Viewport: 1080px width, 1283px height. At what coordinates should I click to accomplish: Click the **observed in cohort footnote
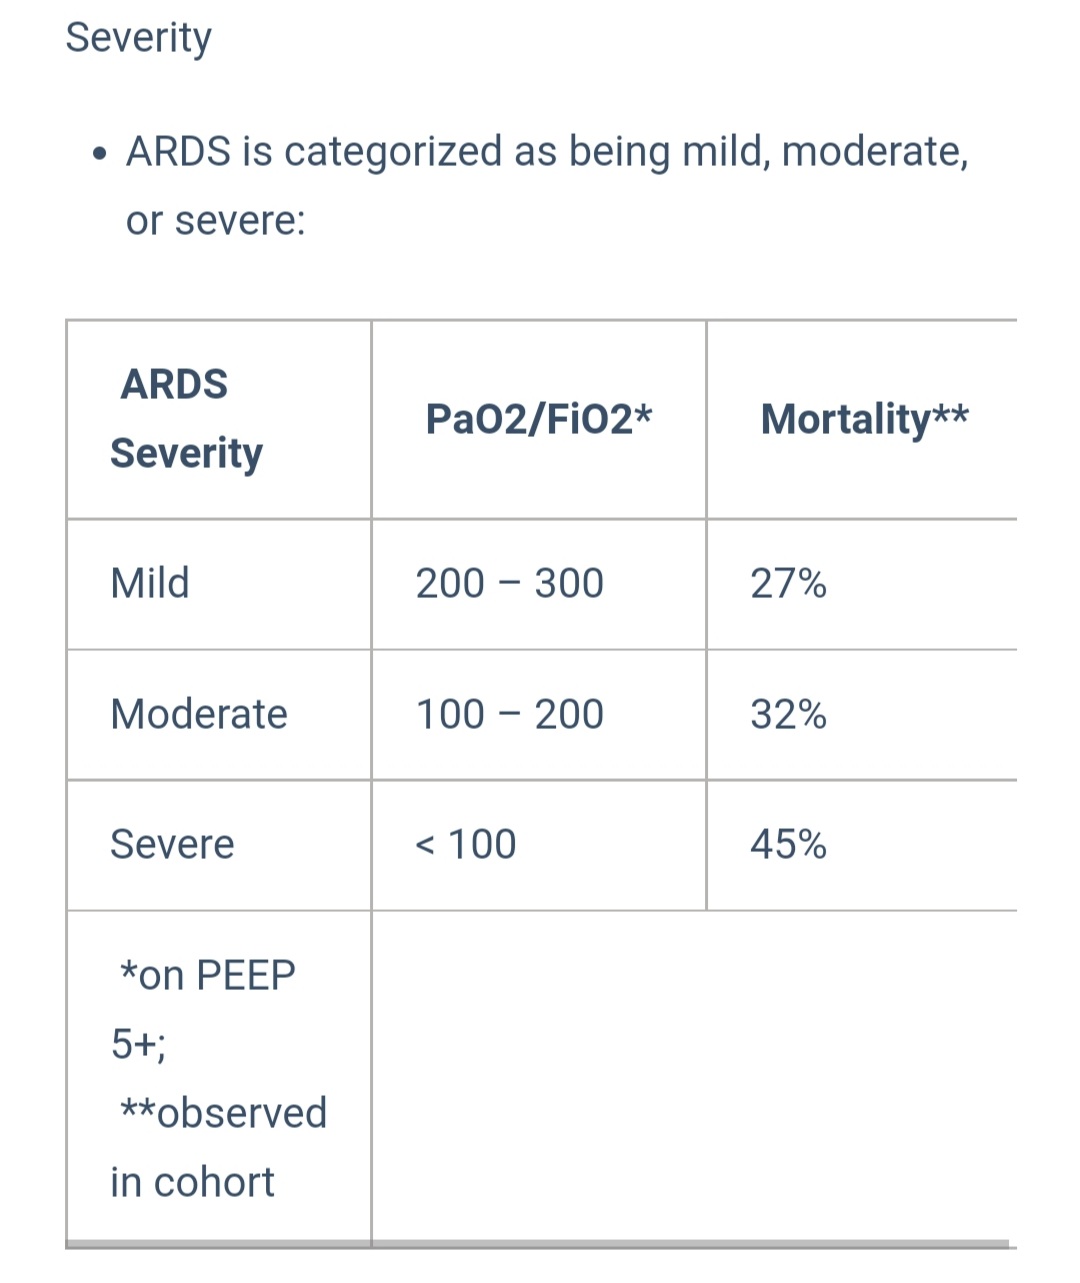click(x=219, y=1147)
